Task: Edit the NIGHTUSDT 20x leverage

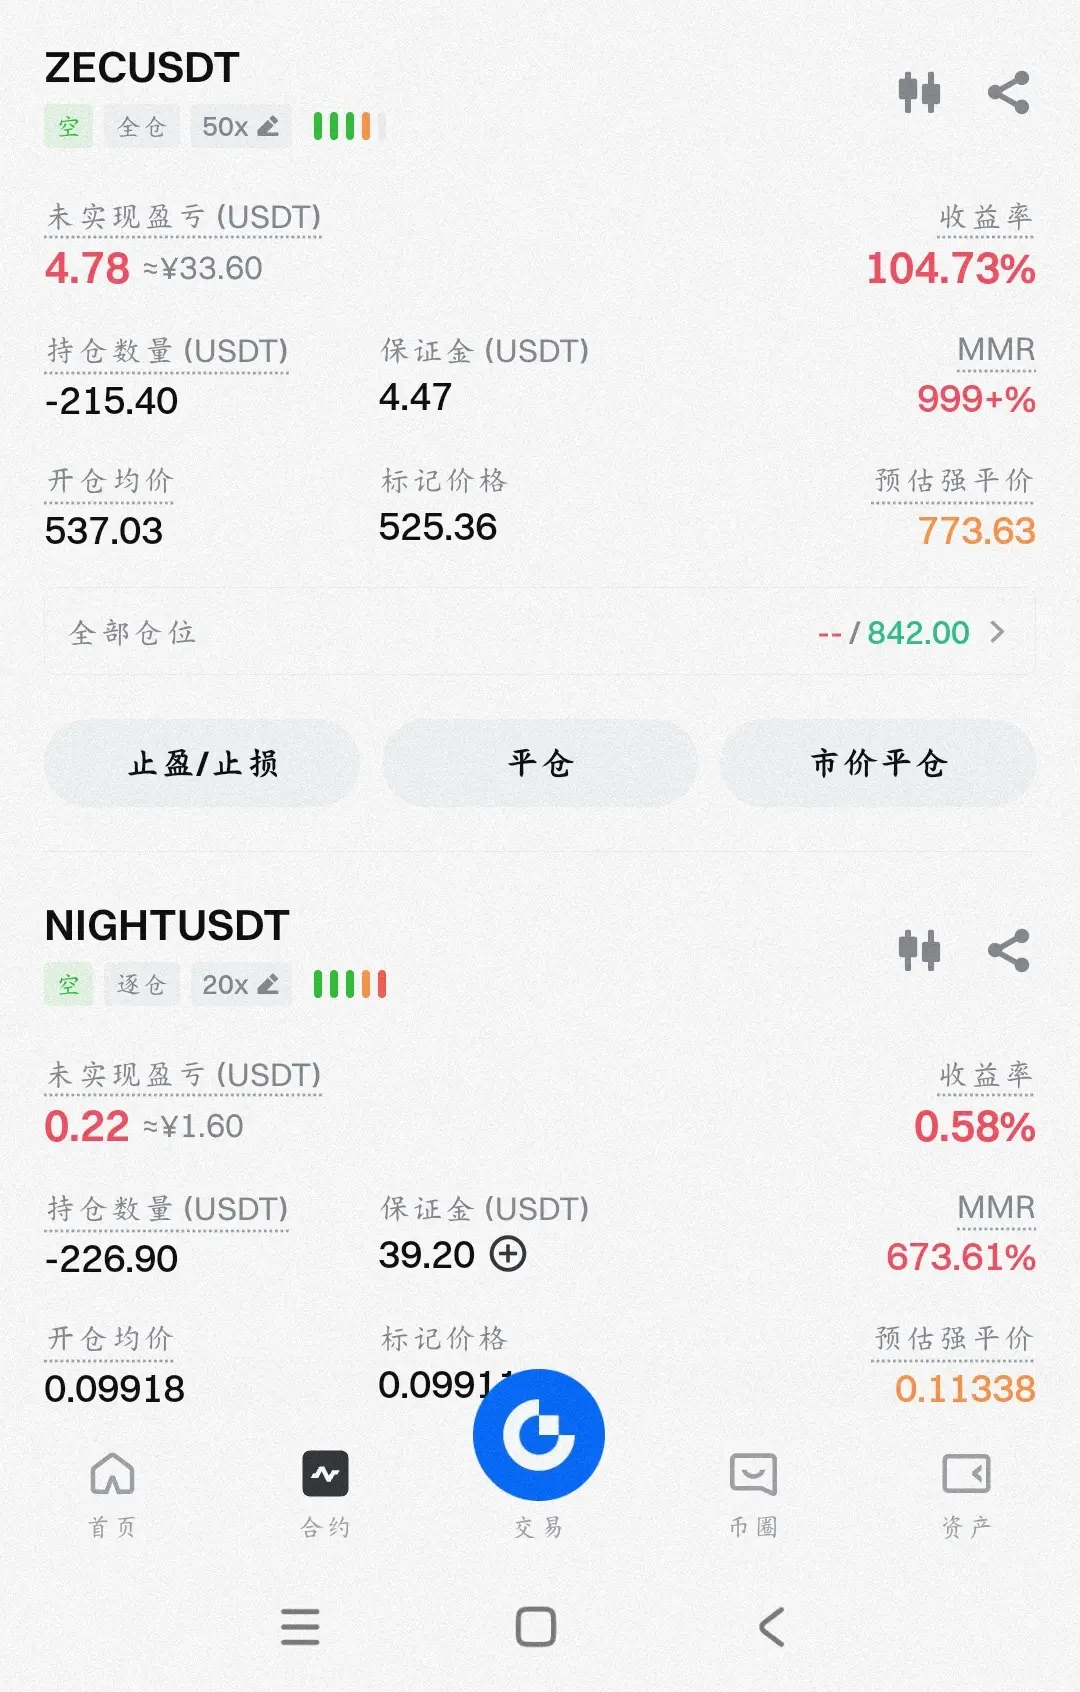Action: click(241, 985)
